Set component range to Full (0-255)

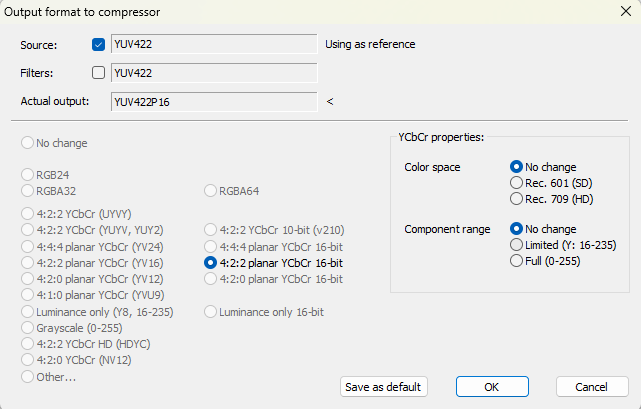517,261
